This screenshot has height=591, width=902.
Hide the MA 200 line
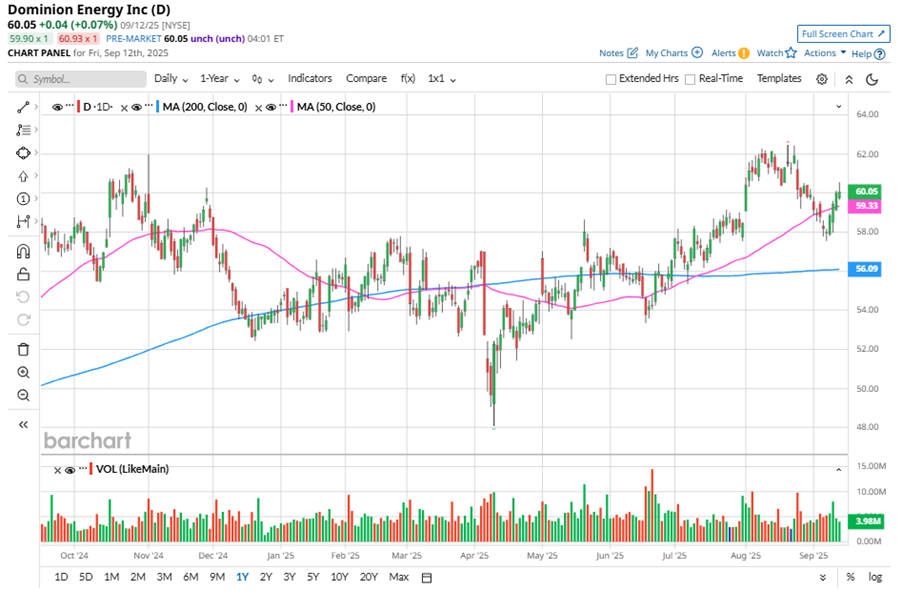[x=136, y=108]
